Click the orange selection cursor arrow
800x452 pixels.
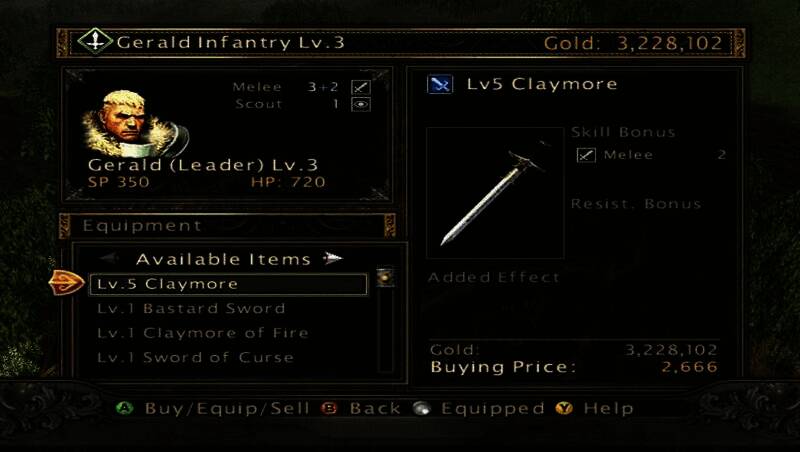pos(67,283)
